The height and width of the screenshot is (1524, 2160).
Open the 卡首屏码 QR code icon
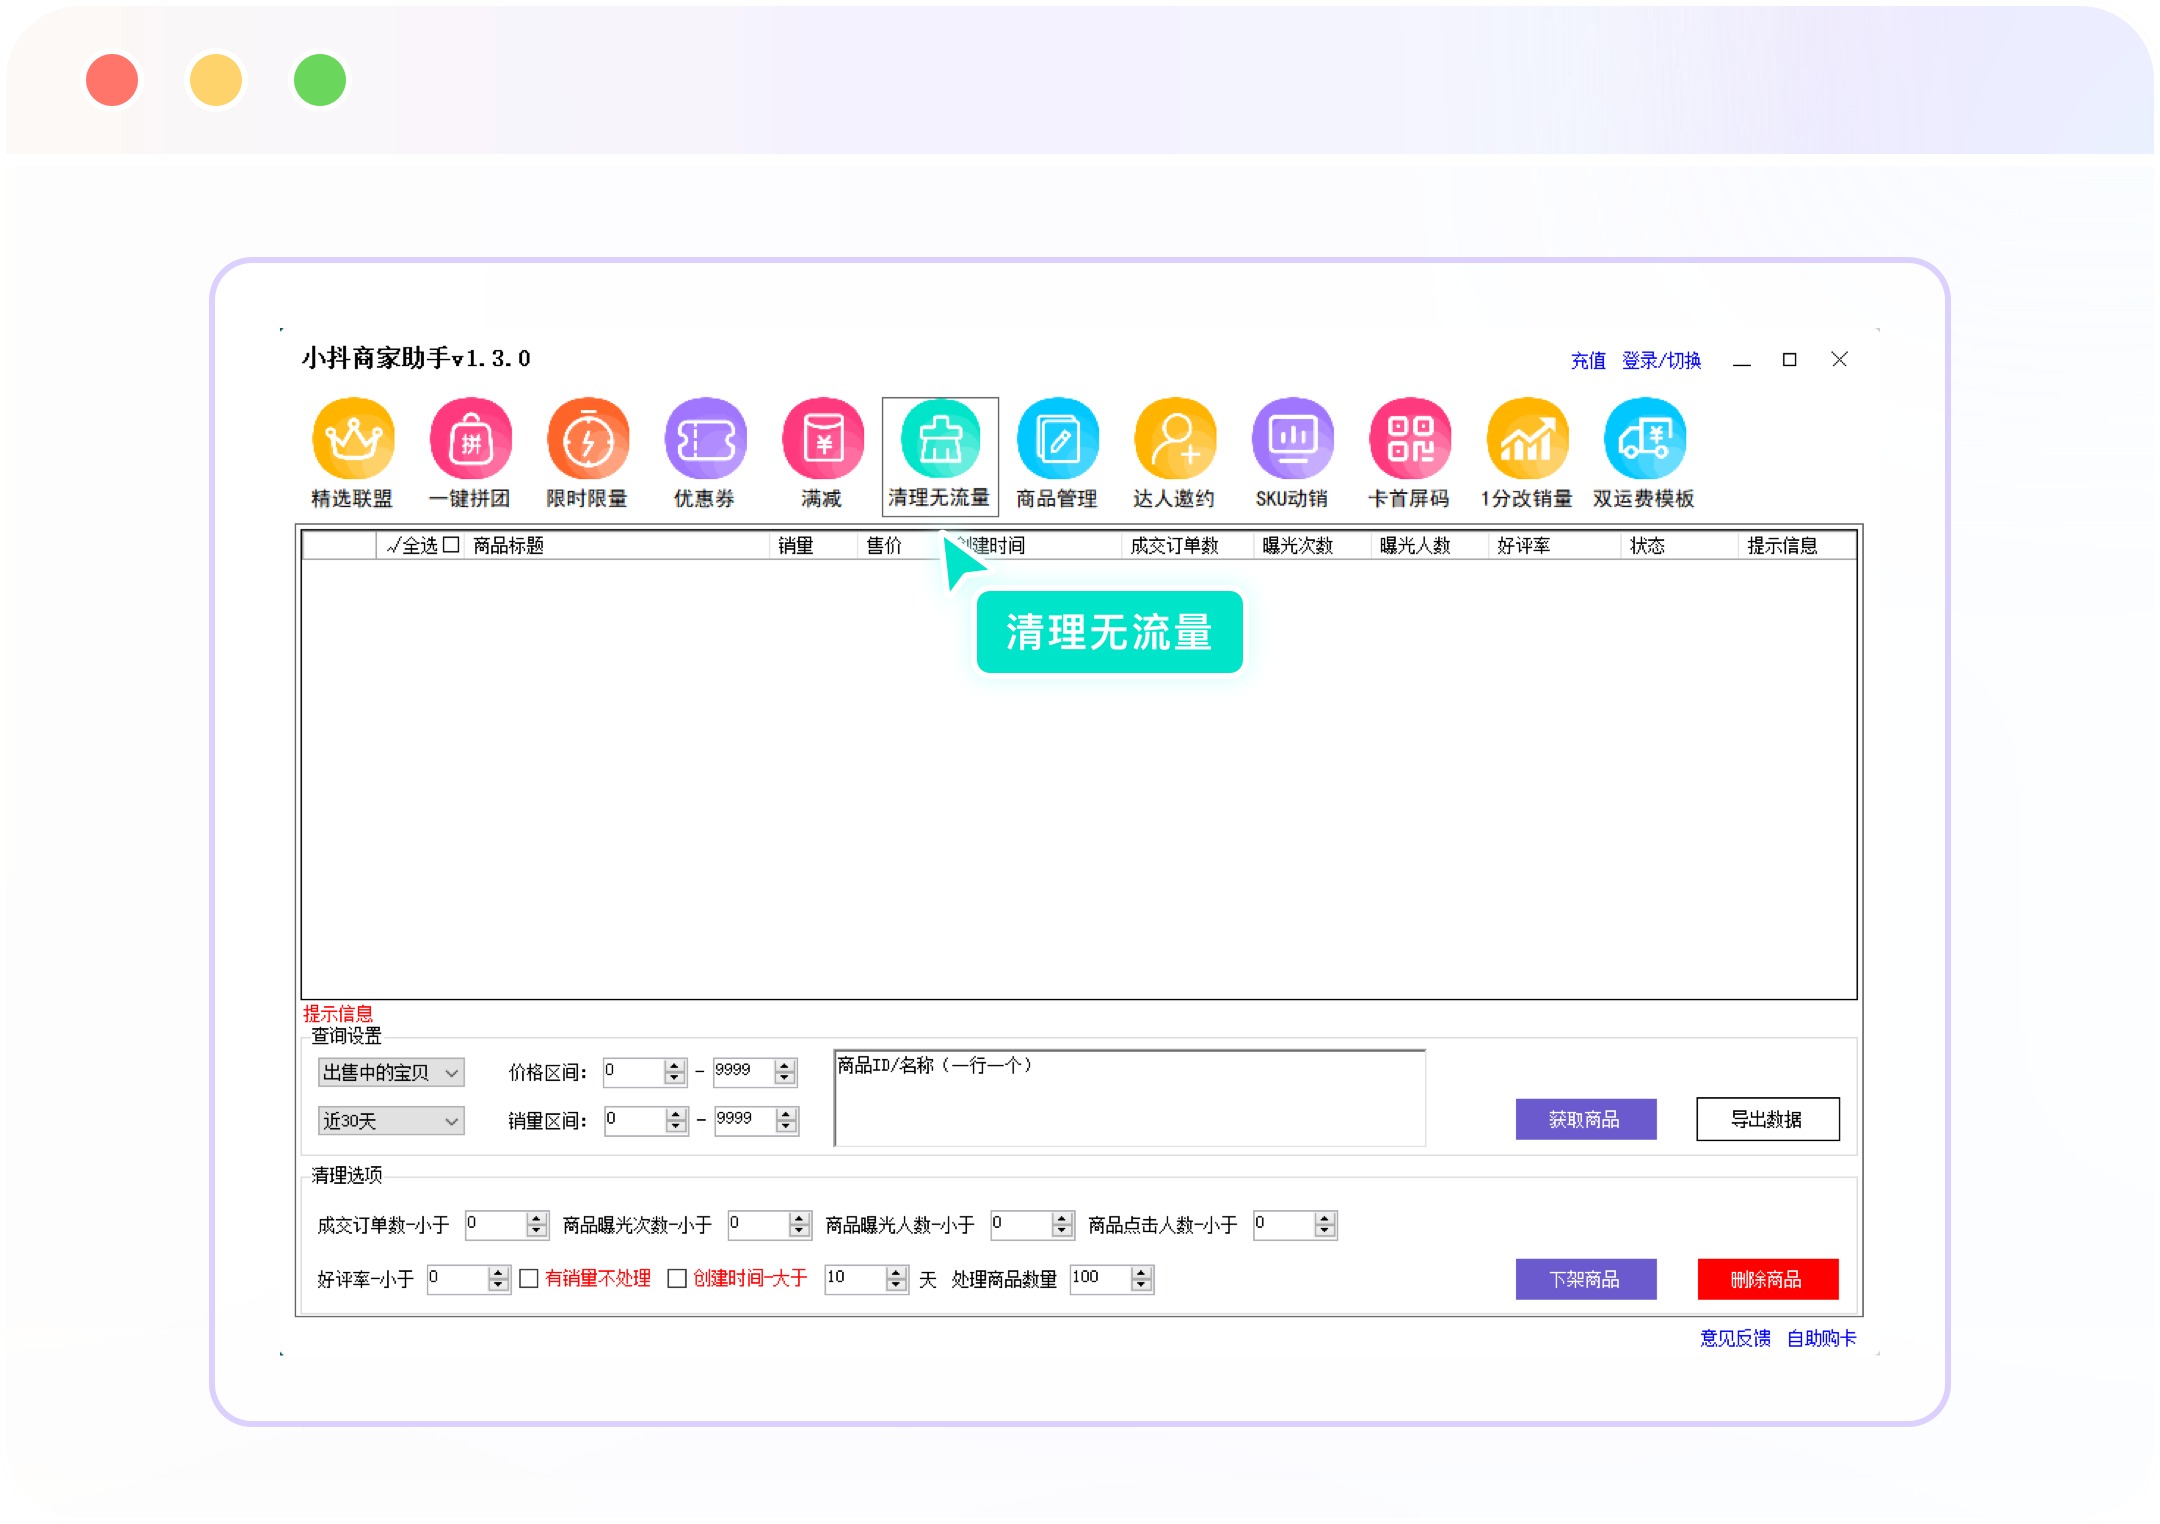coord(1410,440)
